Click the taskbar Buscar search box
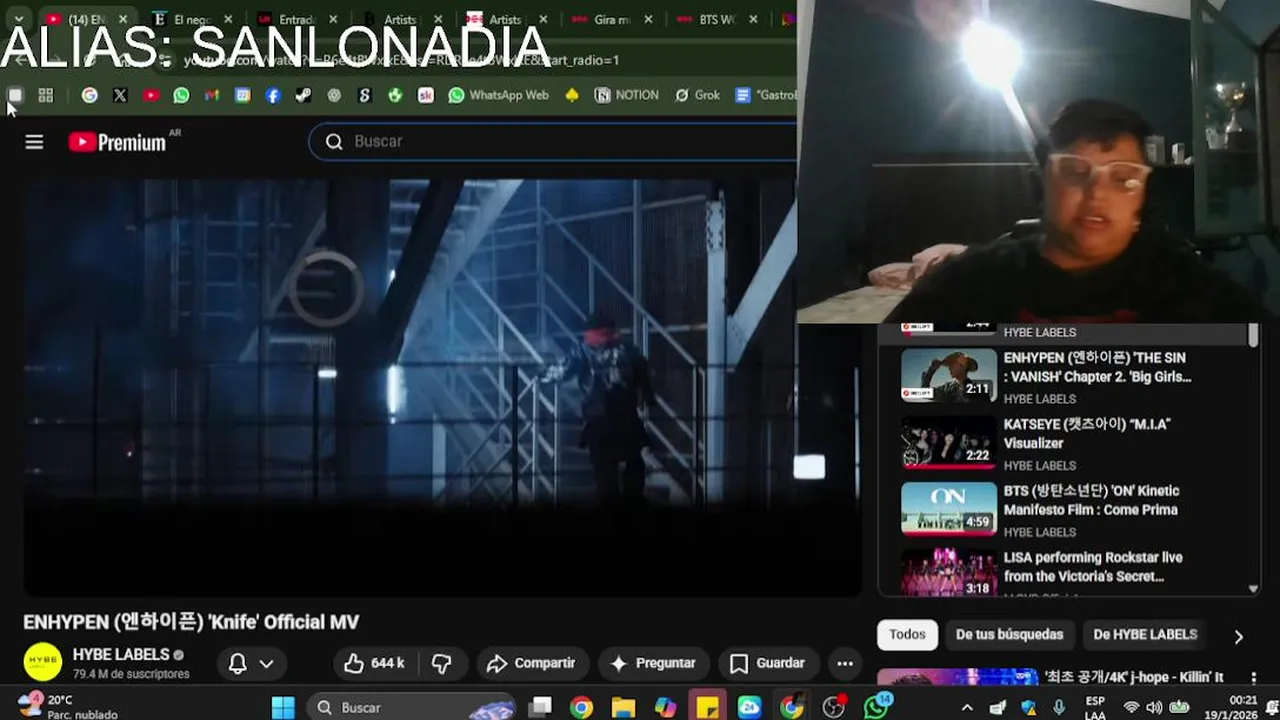Screen dimensions: 1280x720 click(x=410, y=707)
